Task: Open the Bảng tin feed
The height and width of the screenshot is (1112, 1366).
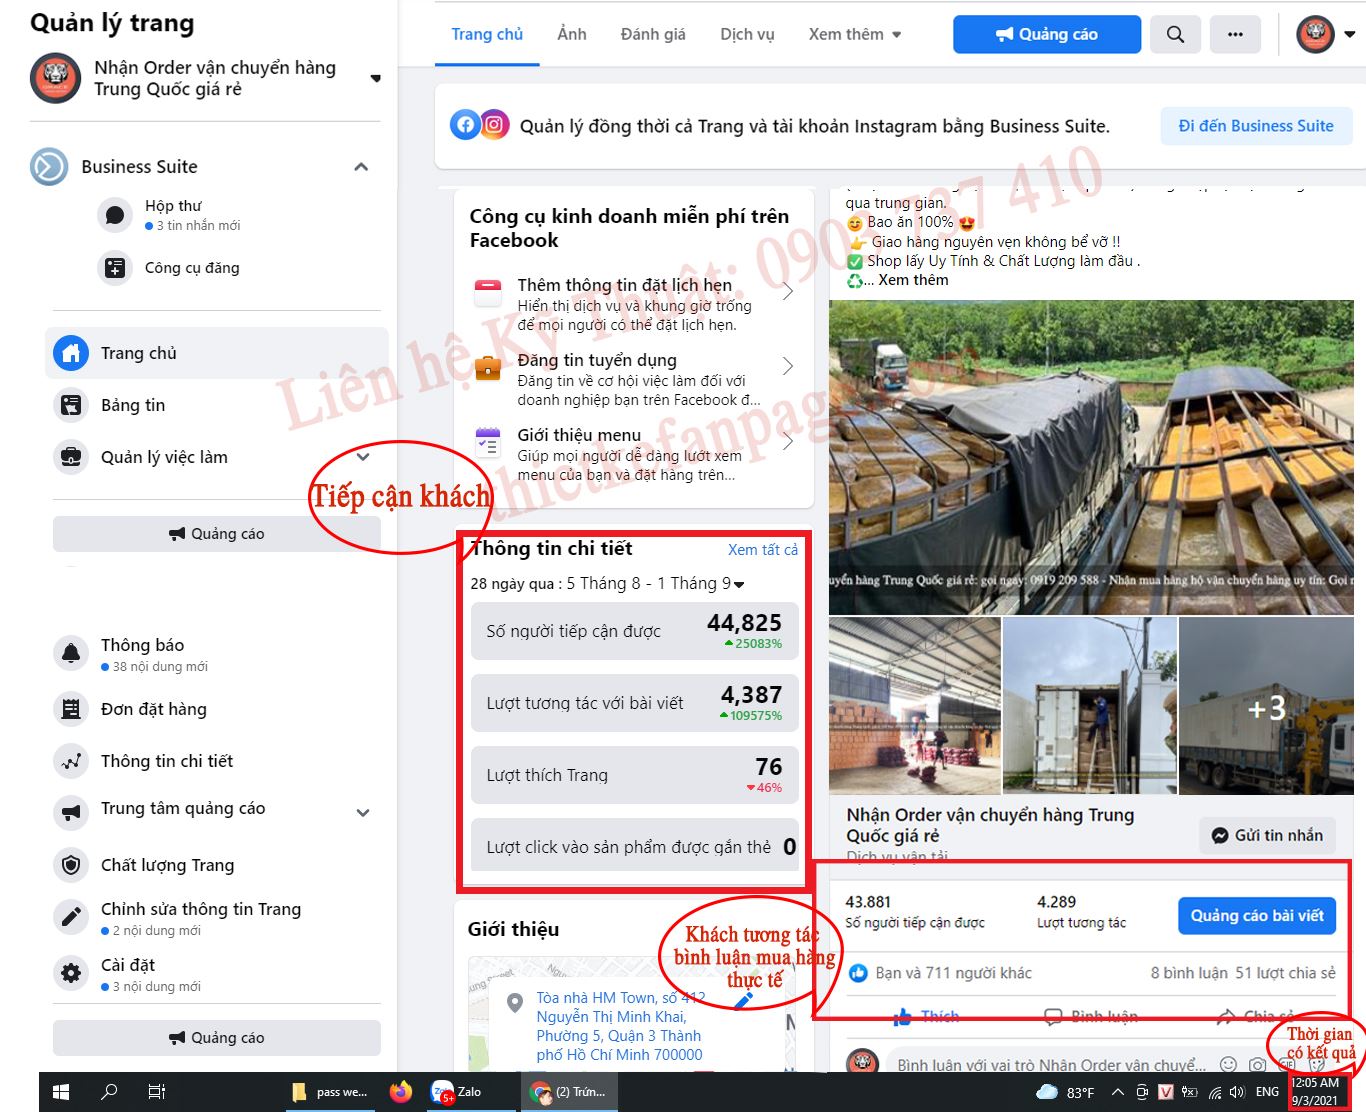Action: pyautogui.click(x=131, y=405)
